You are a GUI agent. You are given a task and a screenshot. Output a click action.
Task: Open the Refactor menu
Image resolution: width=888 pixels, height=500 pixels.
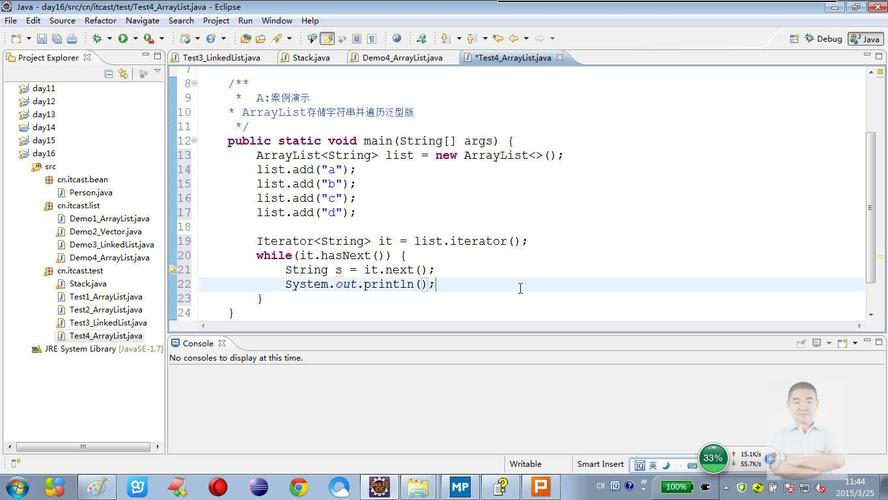click(x=100, y=20)
